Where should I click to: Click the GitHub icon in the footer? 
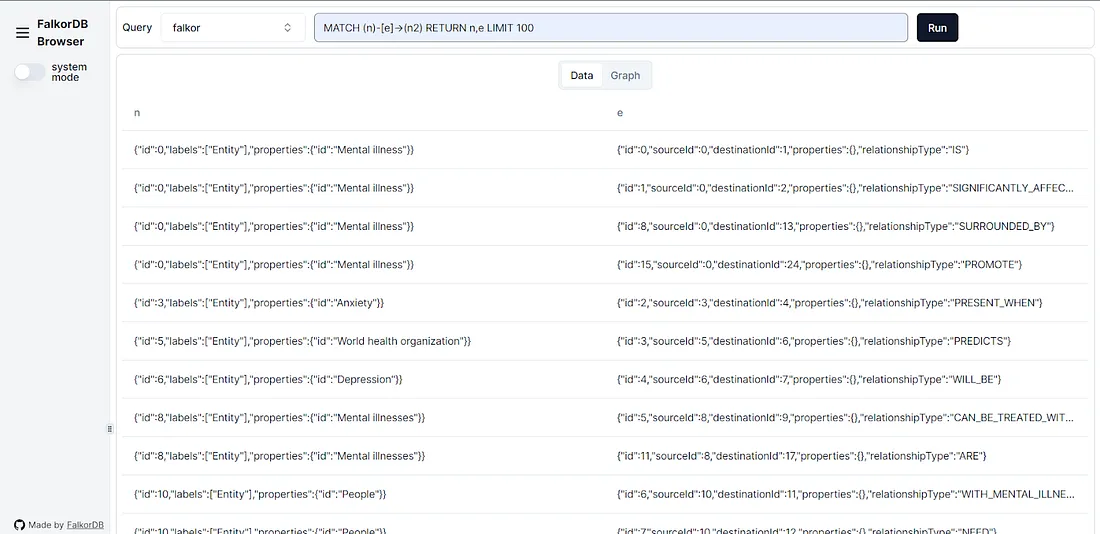click(20, 525)
